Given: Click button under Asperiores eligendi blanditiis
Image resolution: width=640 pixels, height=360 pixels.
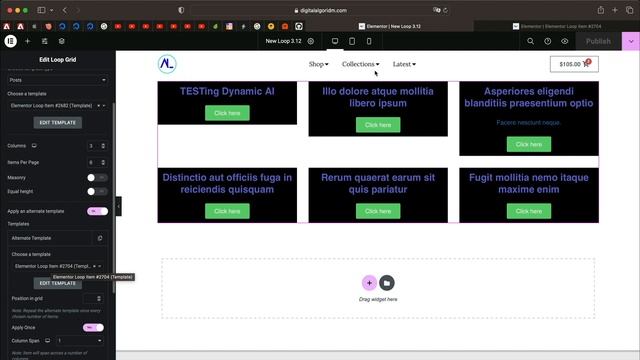Looking at the screenshot, I should tap(529, 144).
